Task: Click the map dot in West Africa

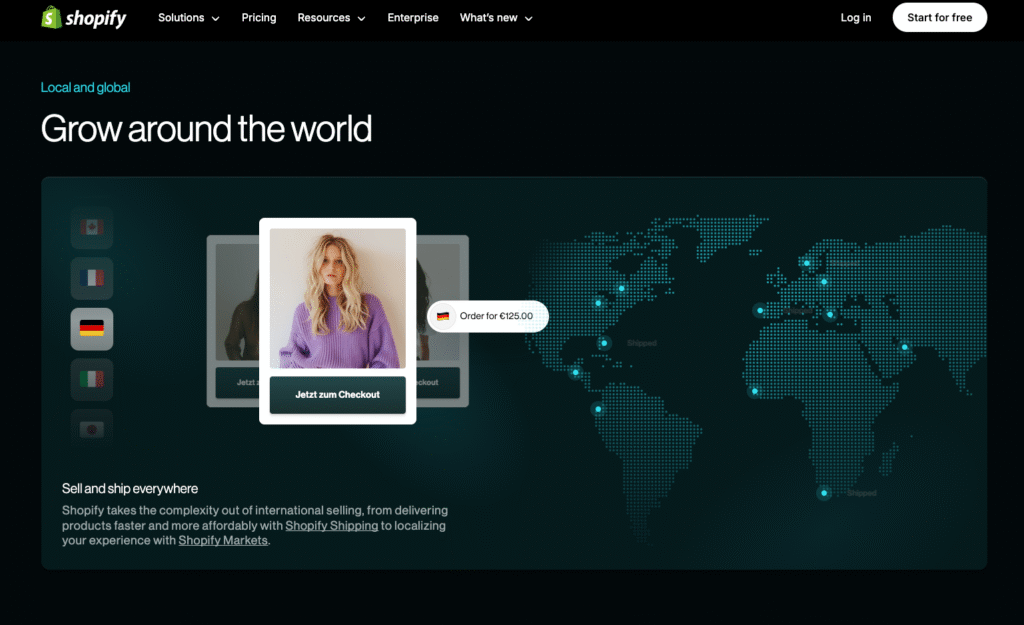Action: (x=755, y=391)
